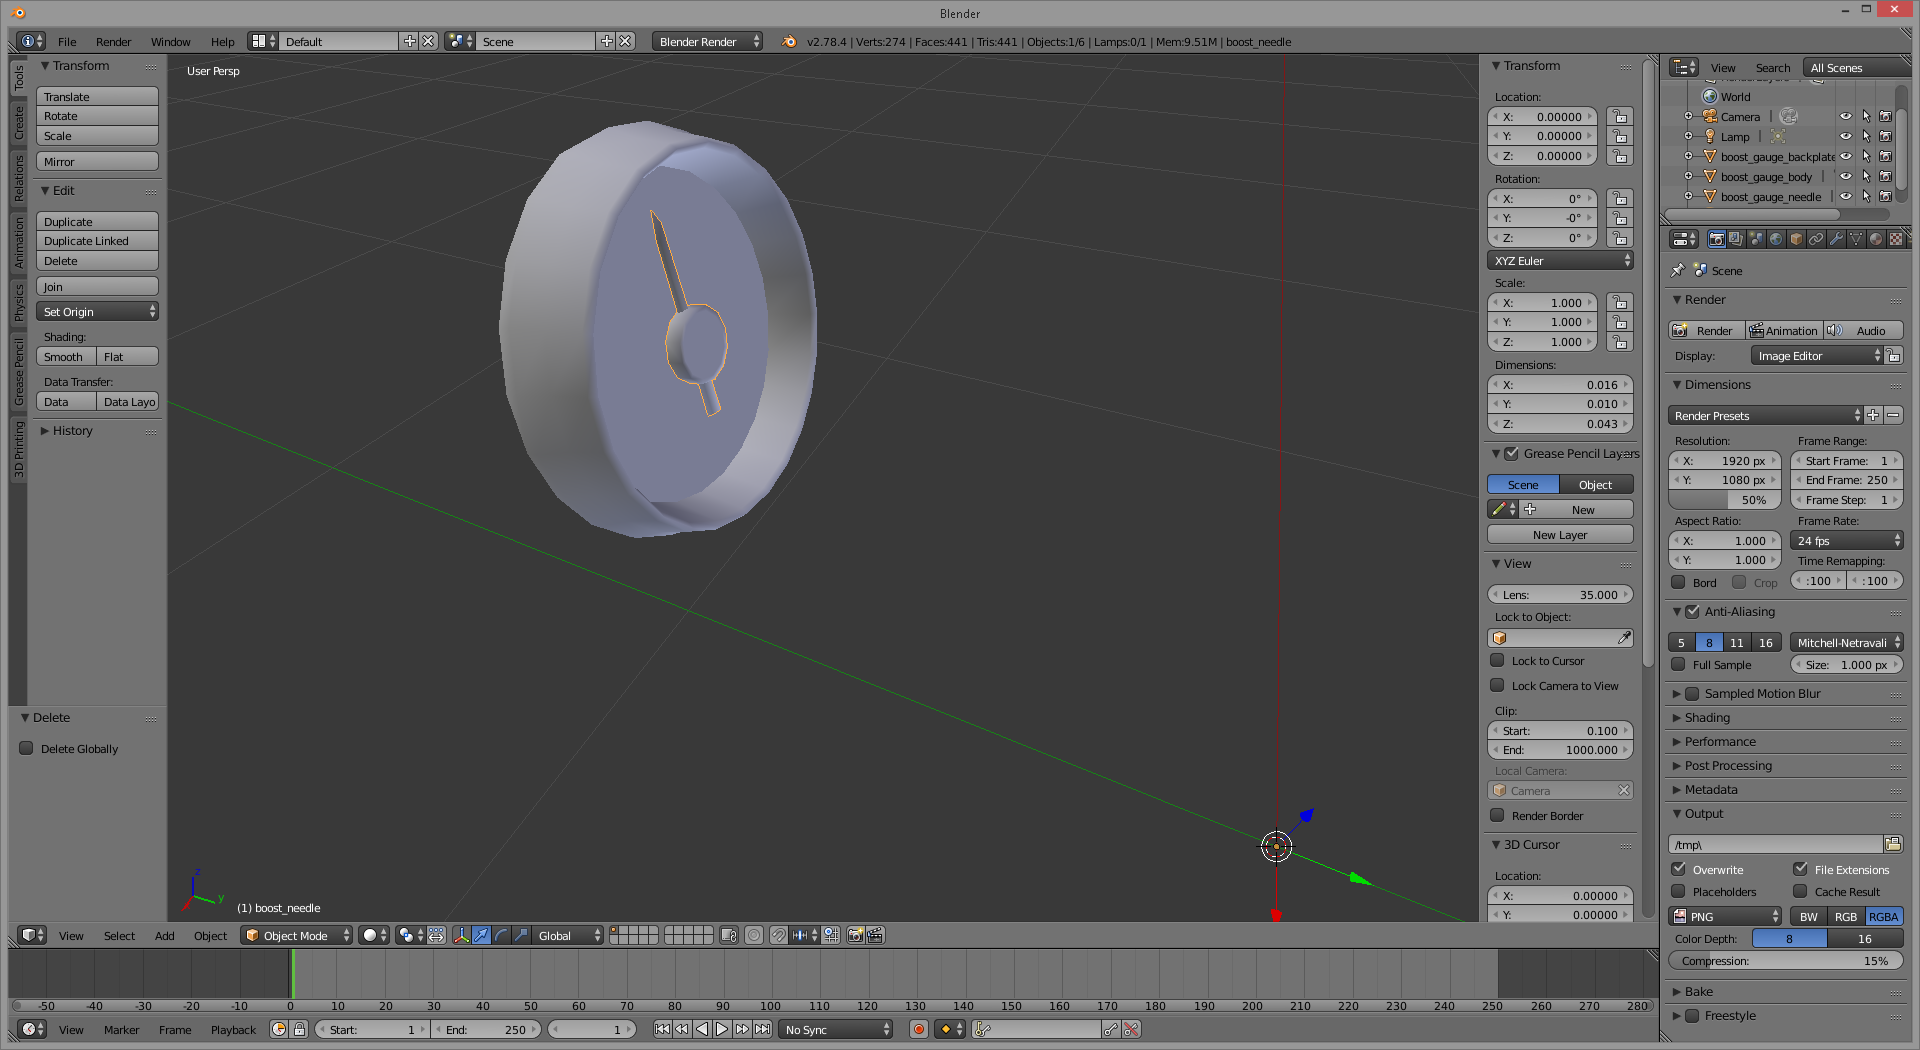
Task: Select the rotate manipulator arc icon
Action: [x=501, y=935]
